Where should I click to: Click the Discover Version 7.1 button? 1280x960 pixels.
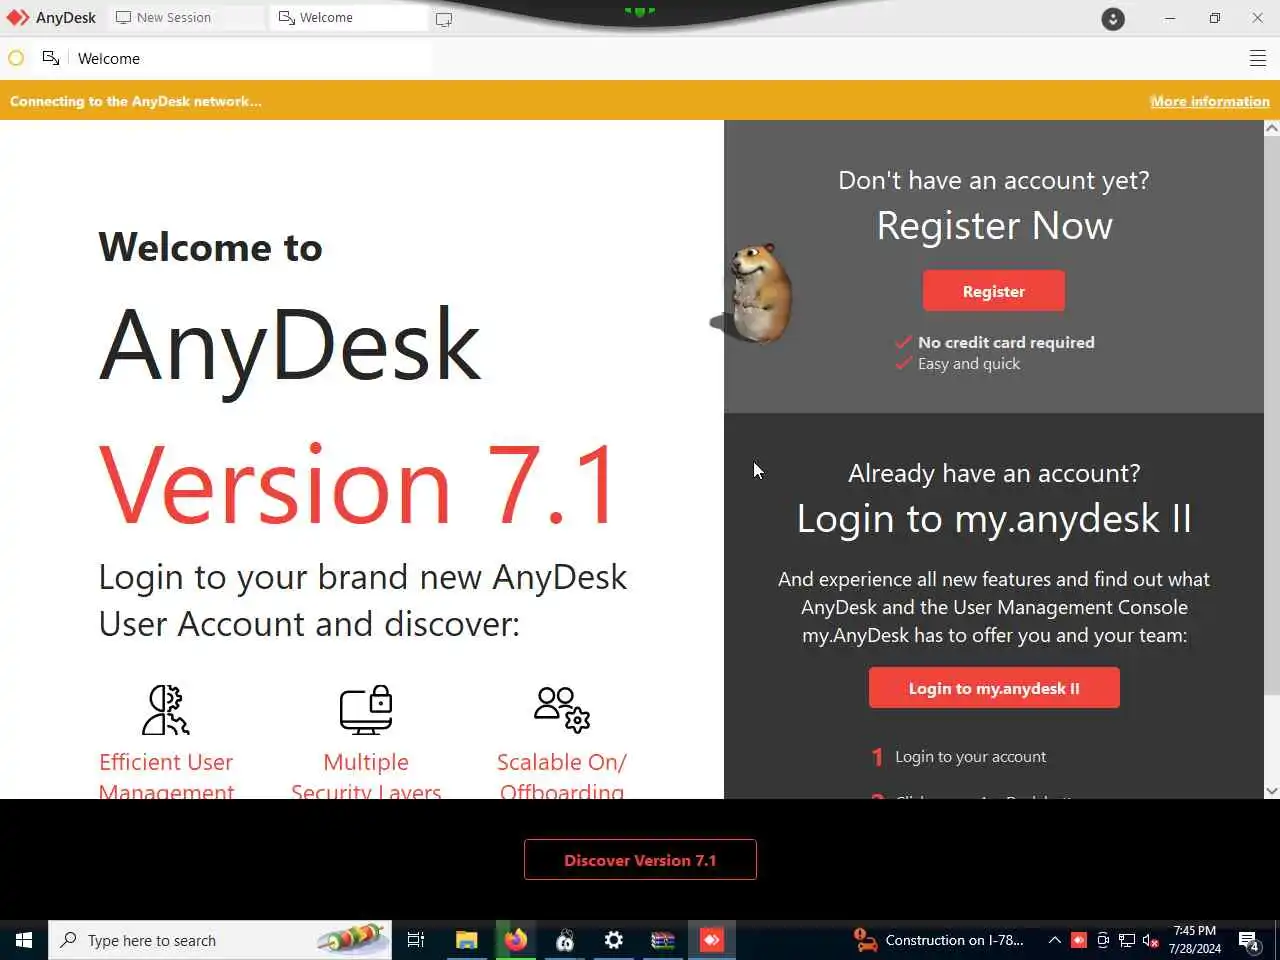pyautogui.click(x=640, y=860)
